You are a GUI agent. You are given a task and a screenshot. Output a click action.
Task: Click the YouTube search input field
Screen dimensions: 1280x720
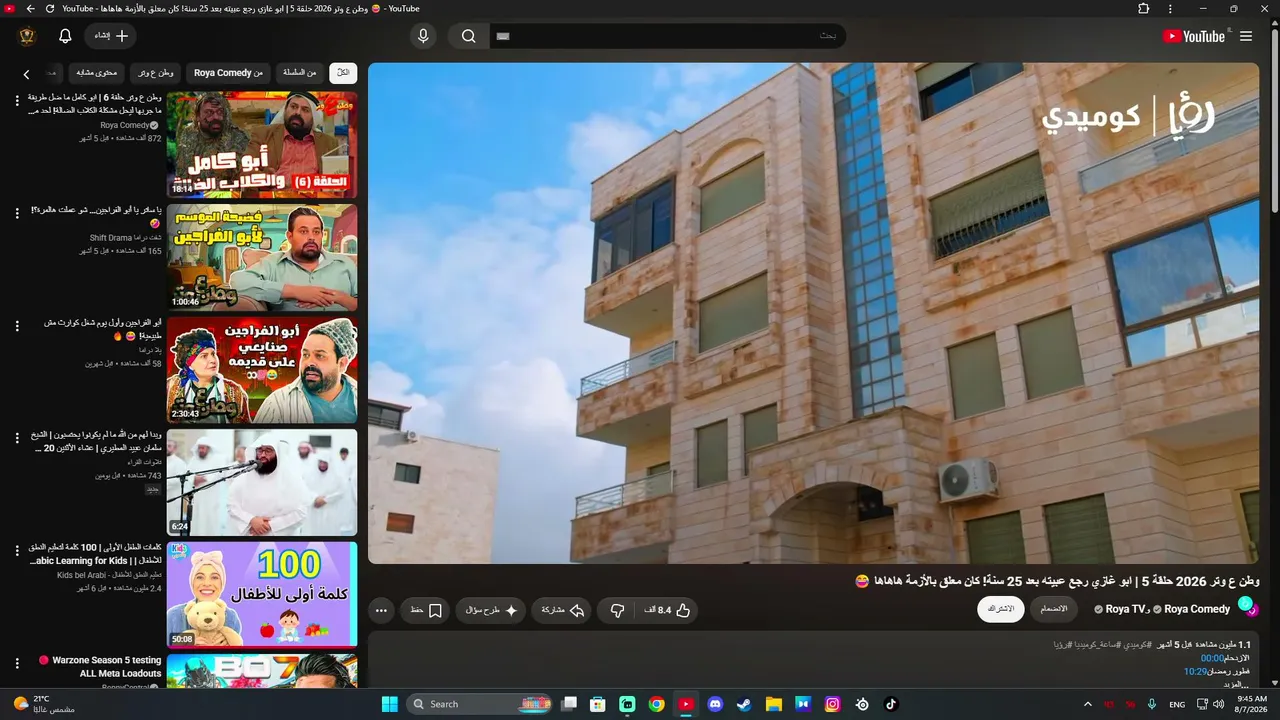click(x=667, y=36)
